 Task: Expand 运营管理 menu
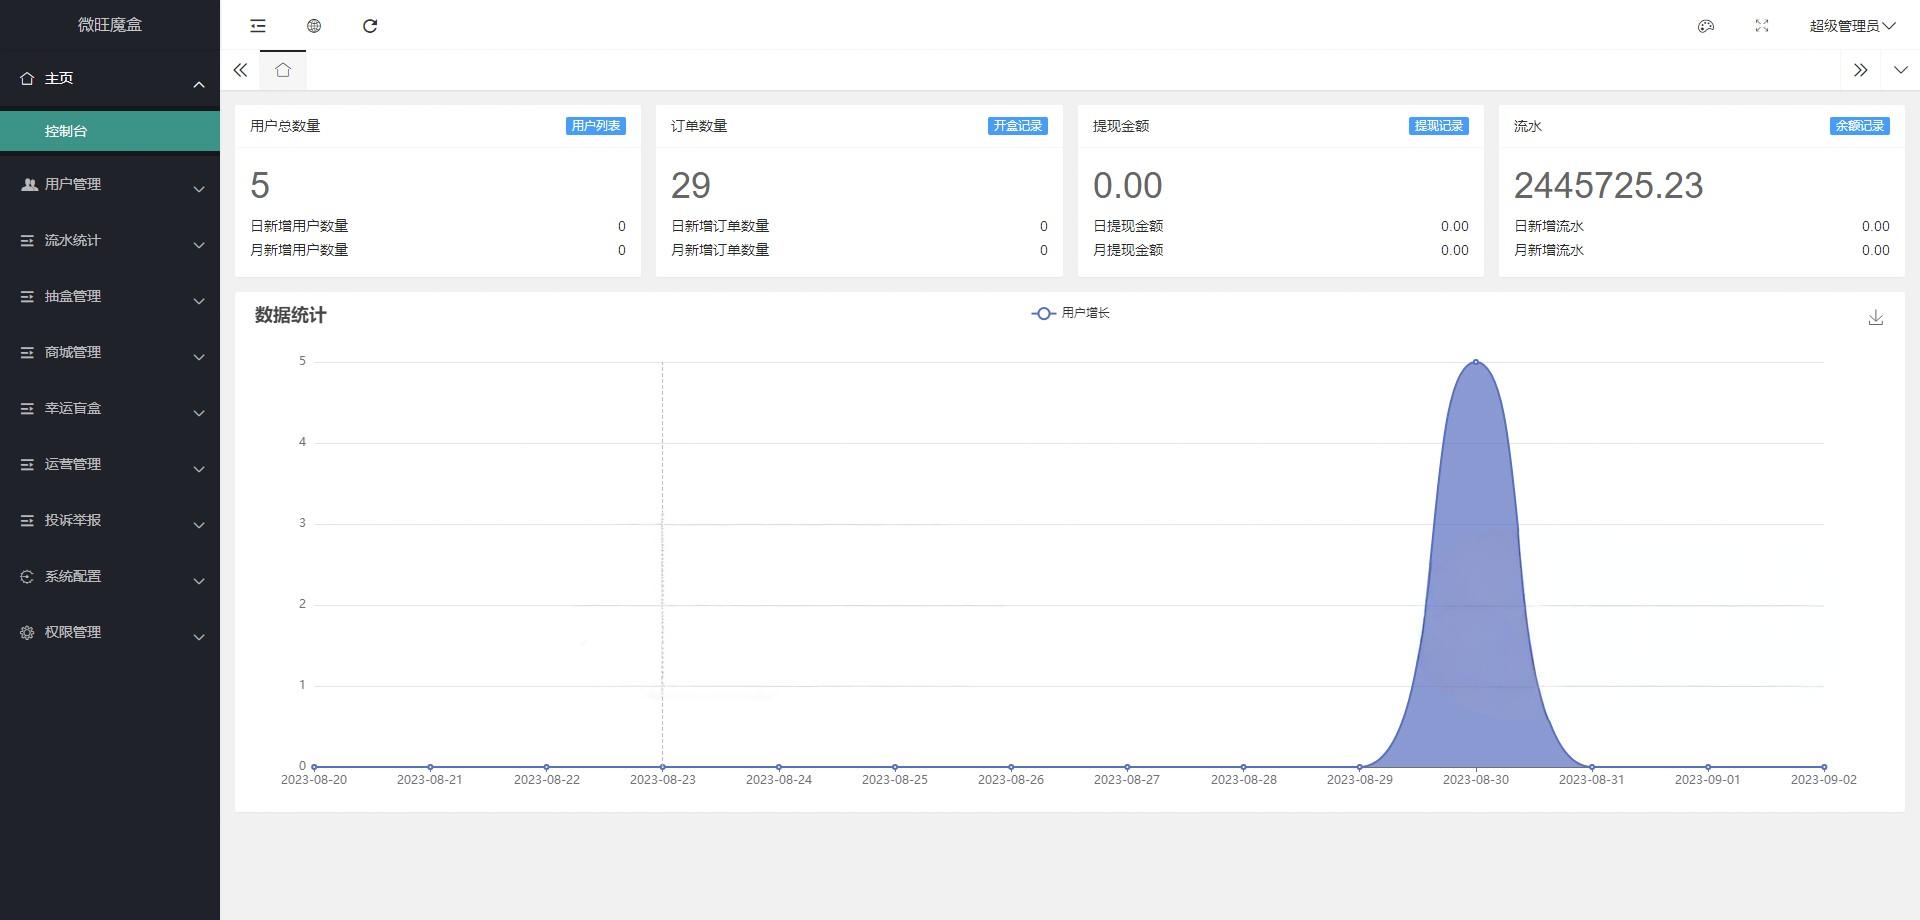110,464
